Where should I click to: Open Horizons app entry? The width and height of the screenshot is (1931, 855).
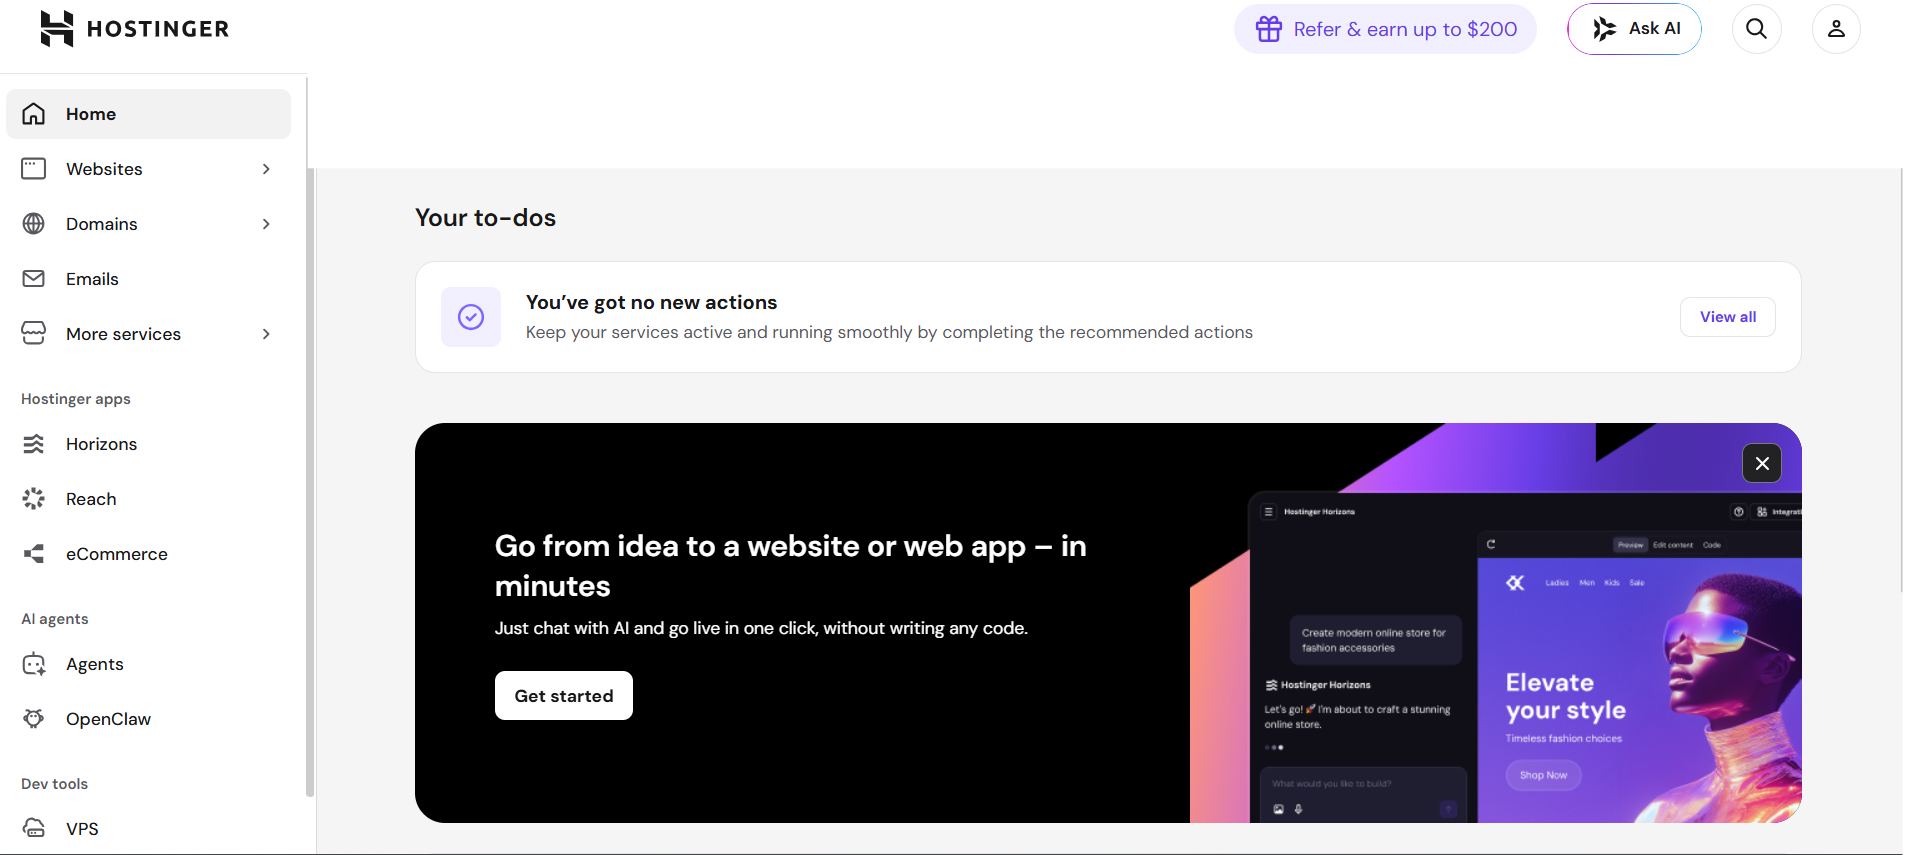(x=148, y=444)
